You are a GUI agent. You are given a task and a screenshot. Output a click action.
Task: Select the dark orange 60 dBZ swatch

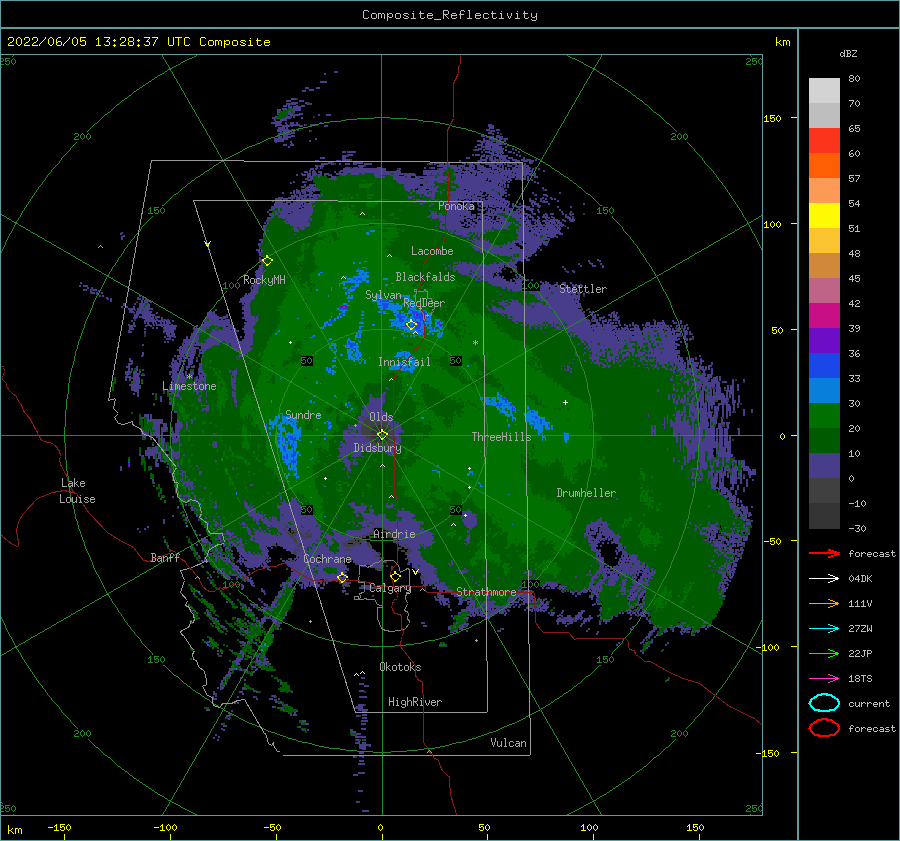click(x=824, y=165)
